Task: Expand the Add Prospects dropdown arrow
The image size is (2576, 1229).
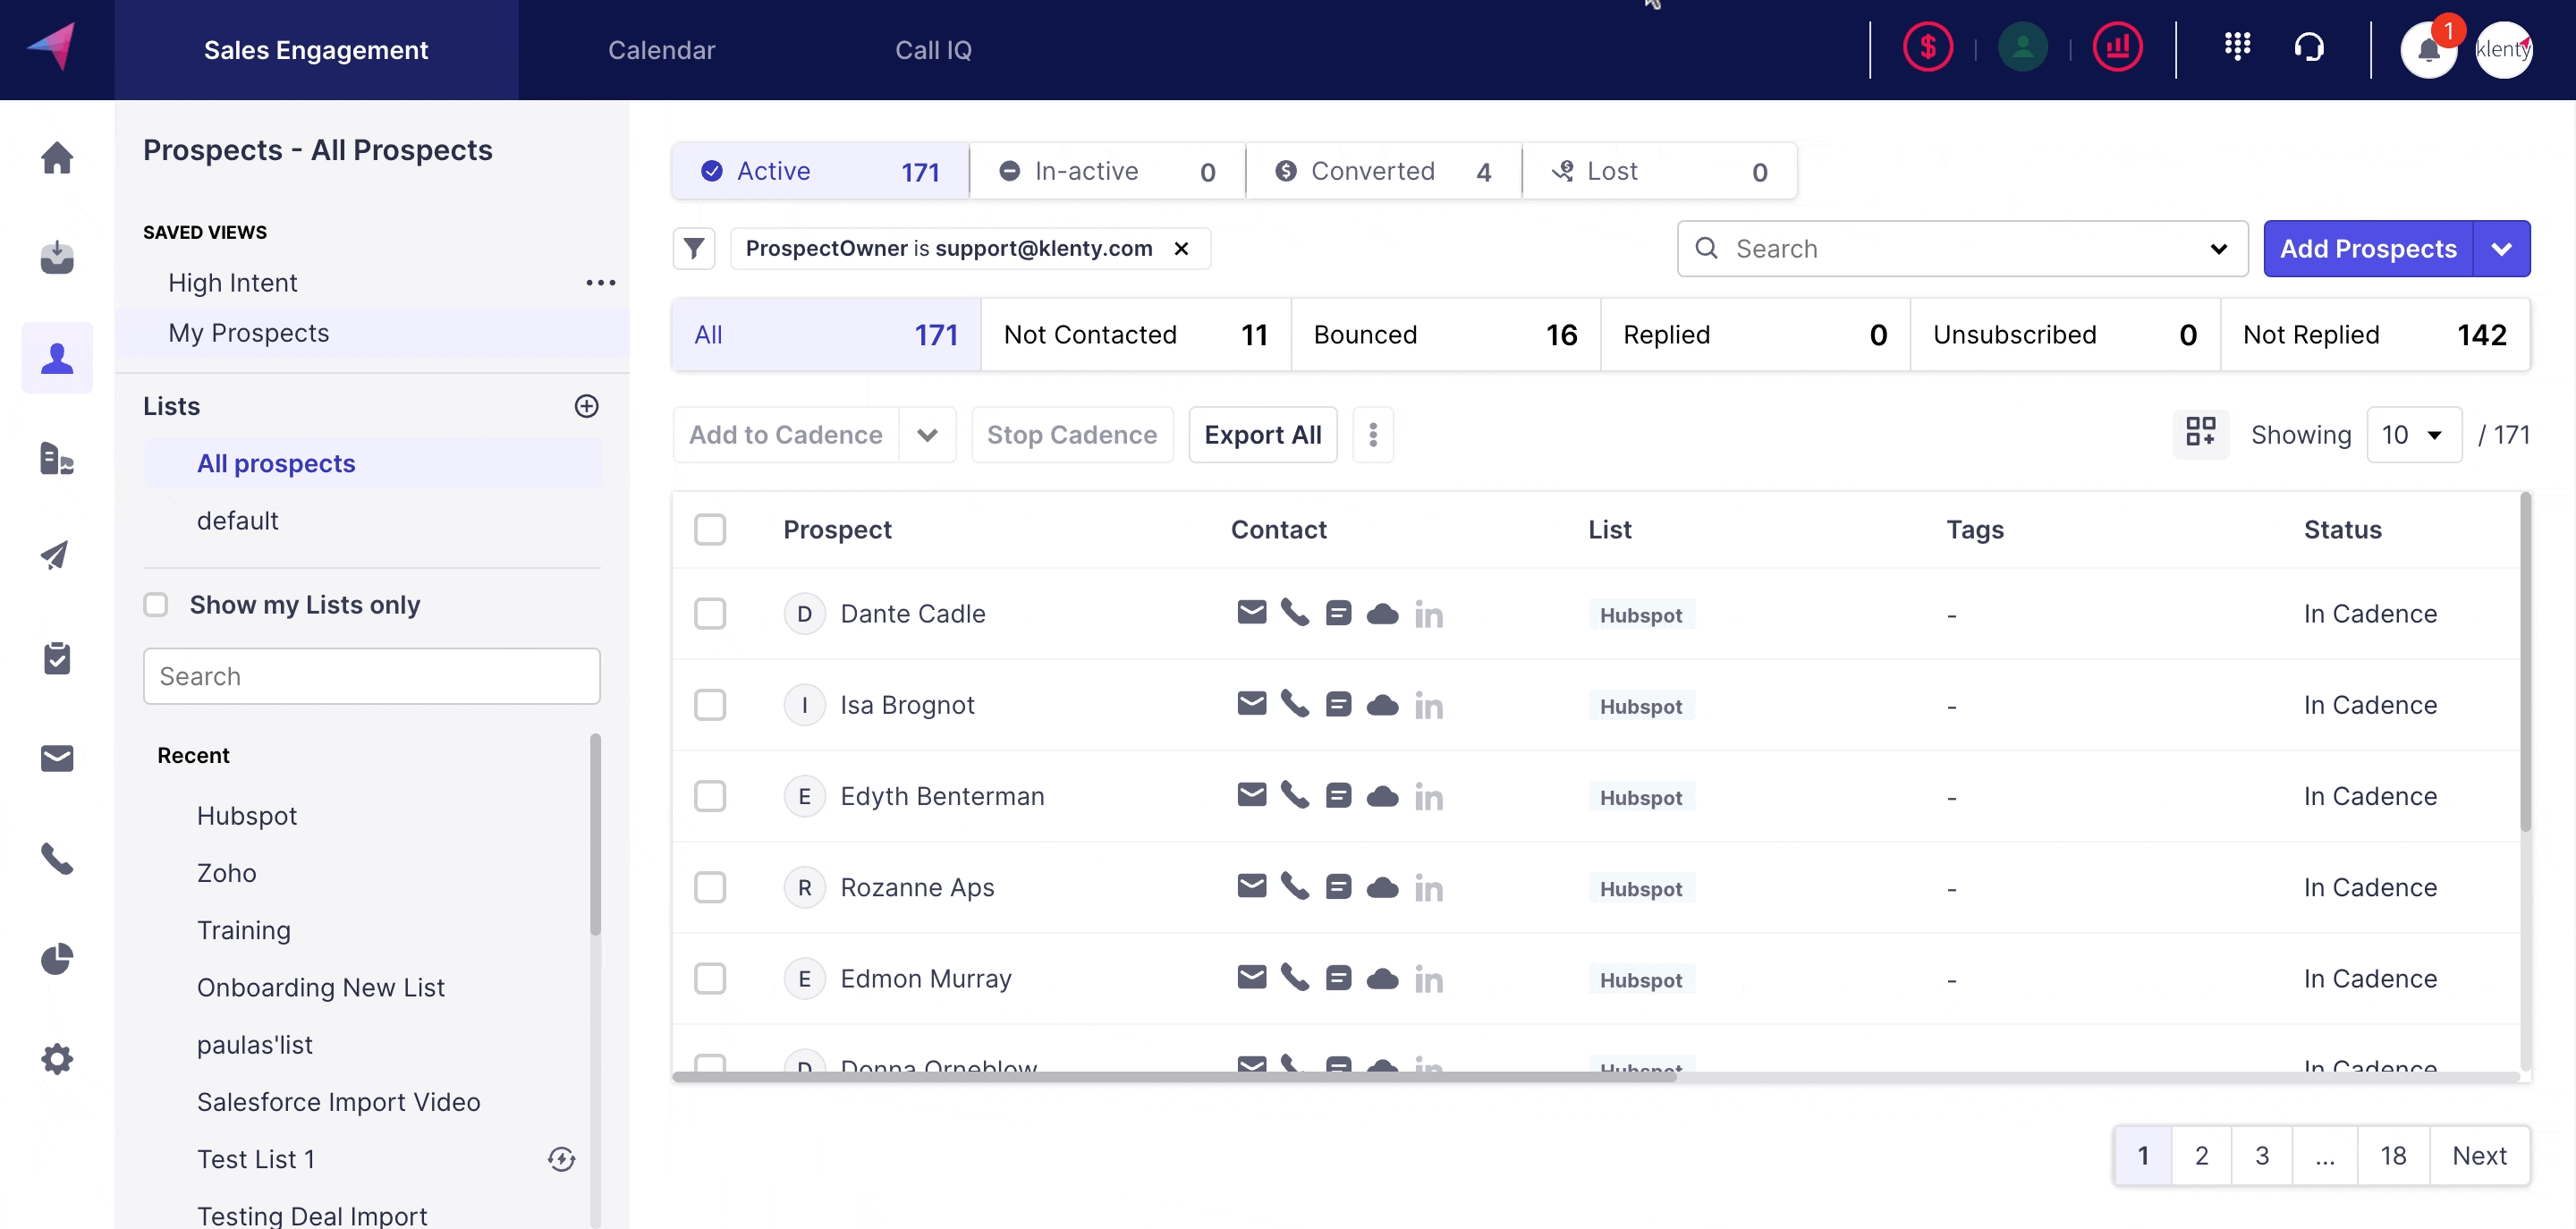Action: [x=2501, y=249]
